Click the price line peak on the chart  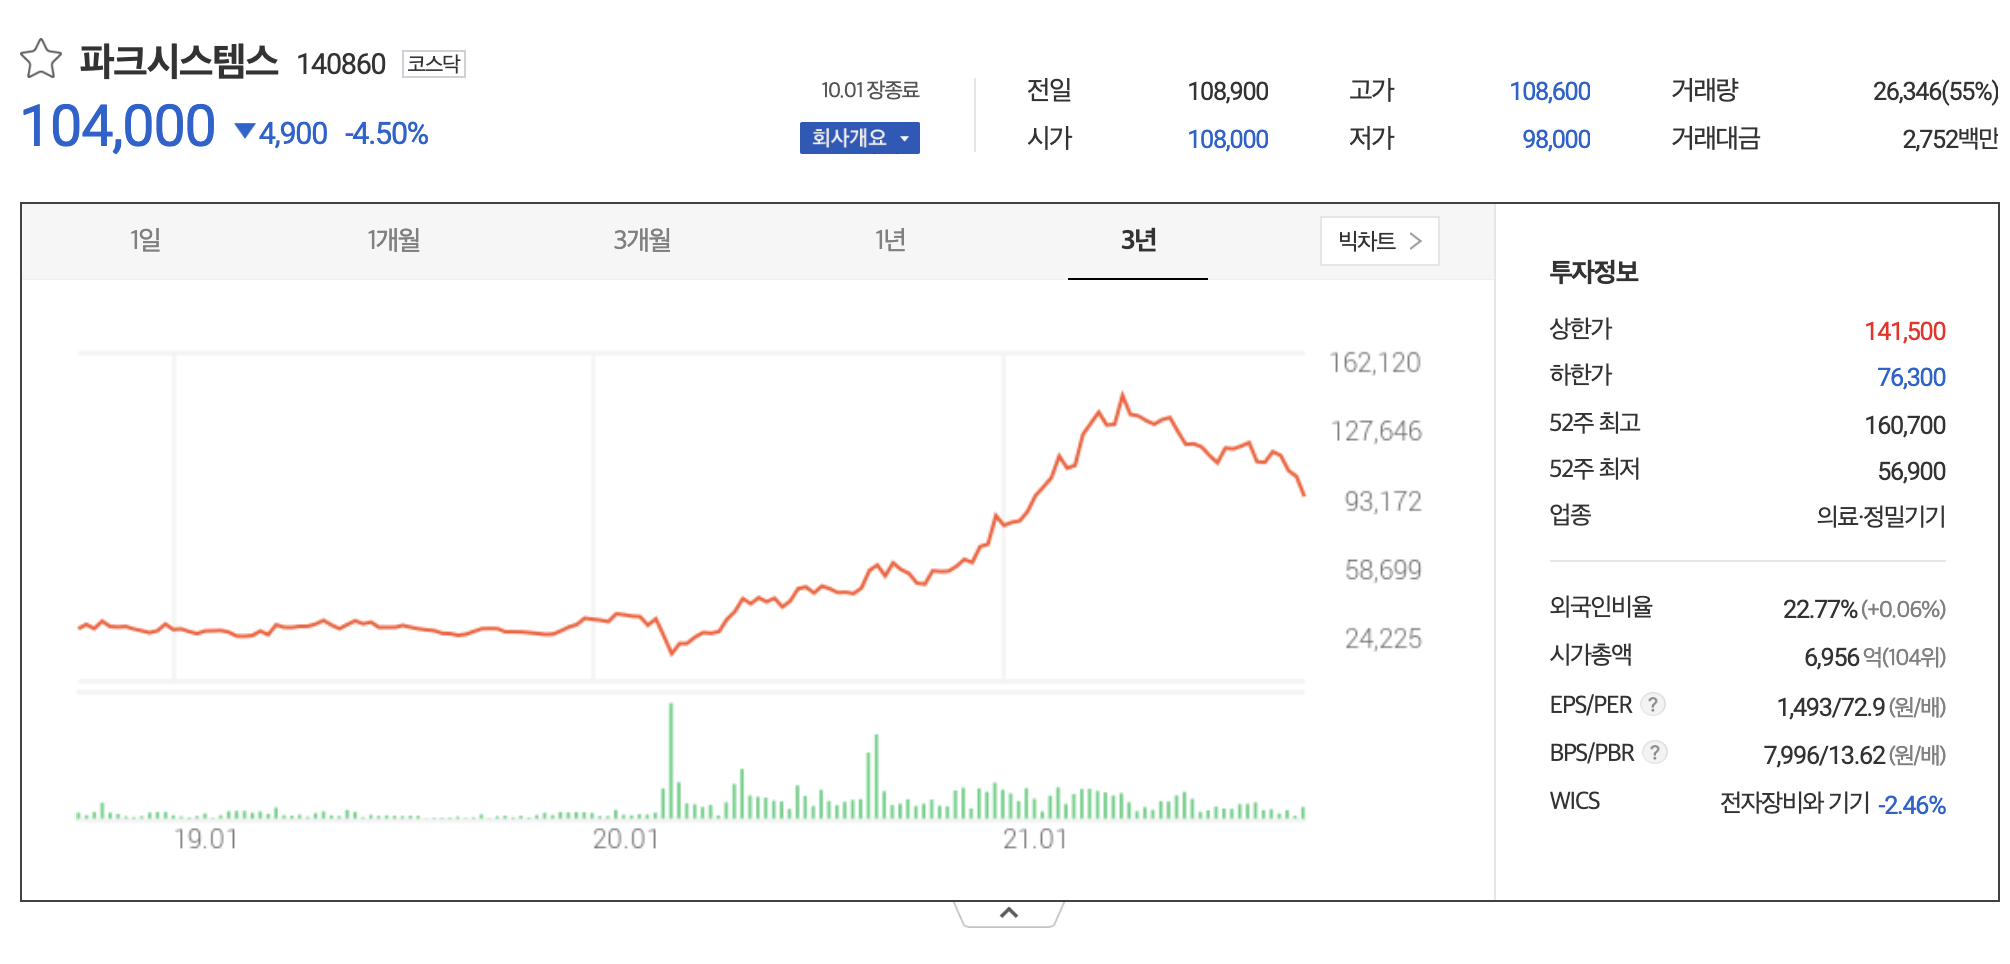tap(1122, 395)
